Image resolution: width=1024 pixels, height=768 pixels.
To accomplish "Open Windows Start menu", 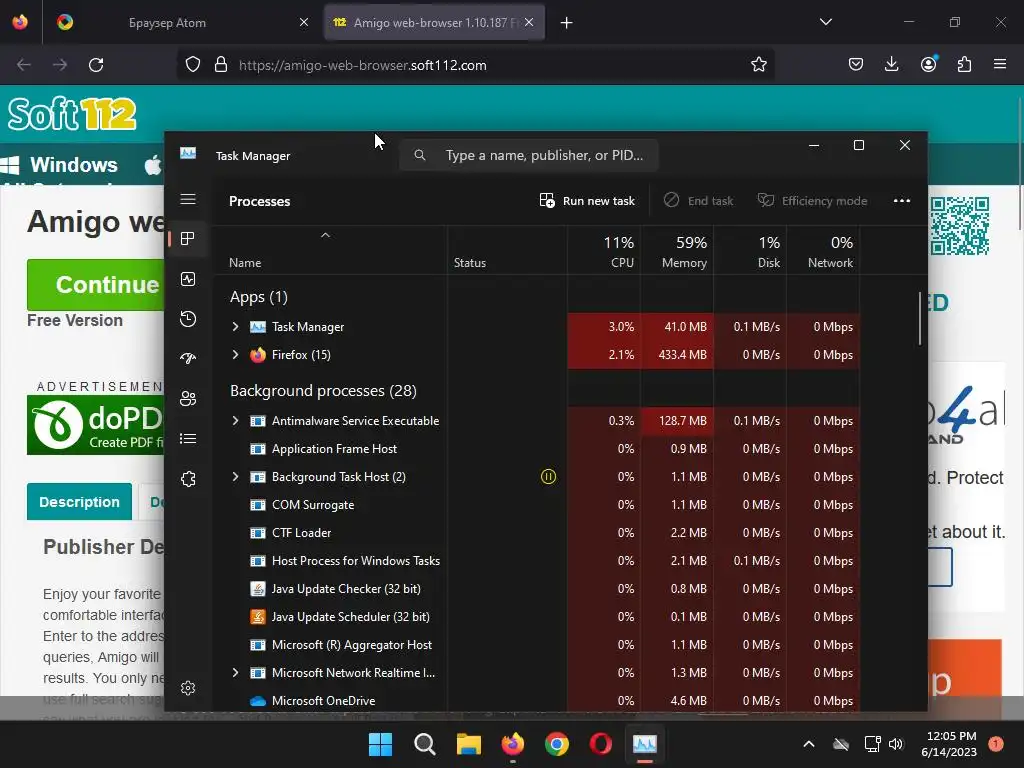I will point(380,744).
